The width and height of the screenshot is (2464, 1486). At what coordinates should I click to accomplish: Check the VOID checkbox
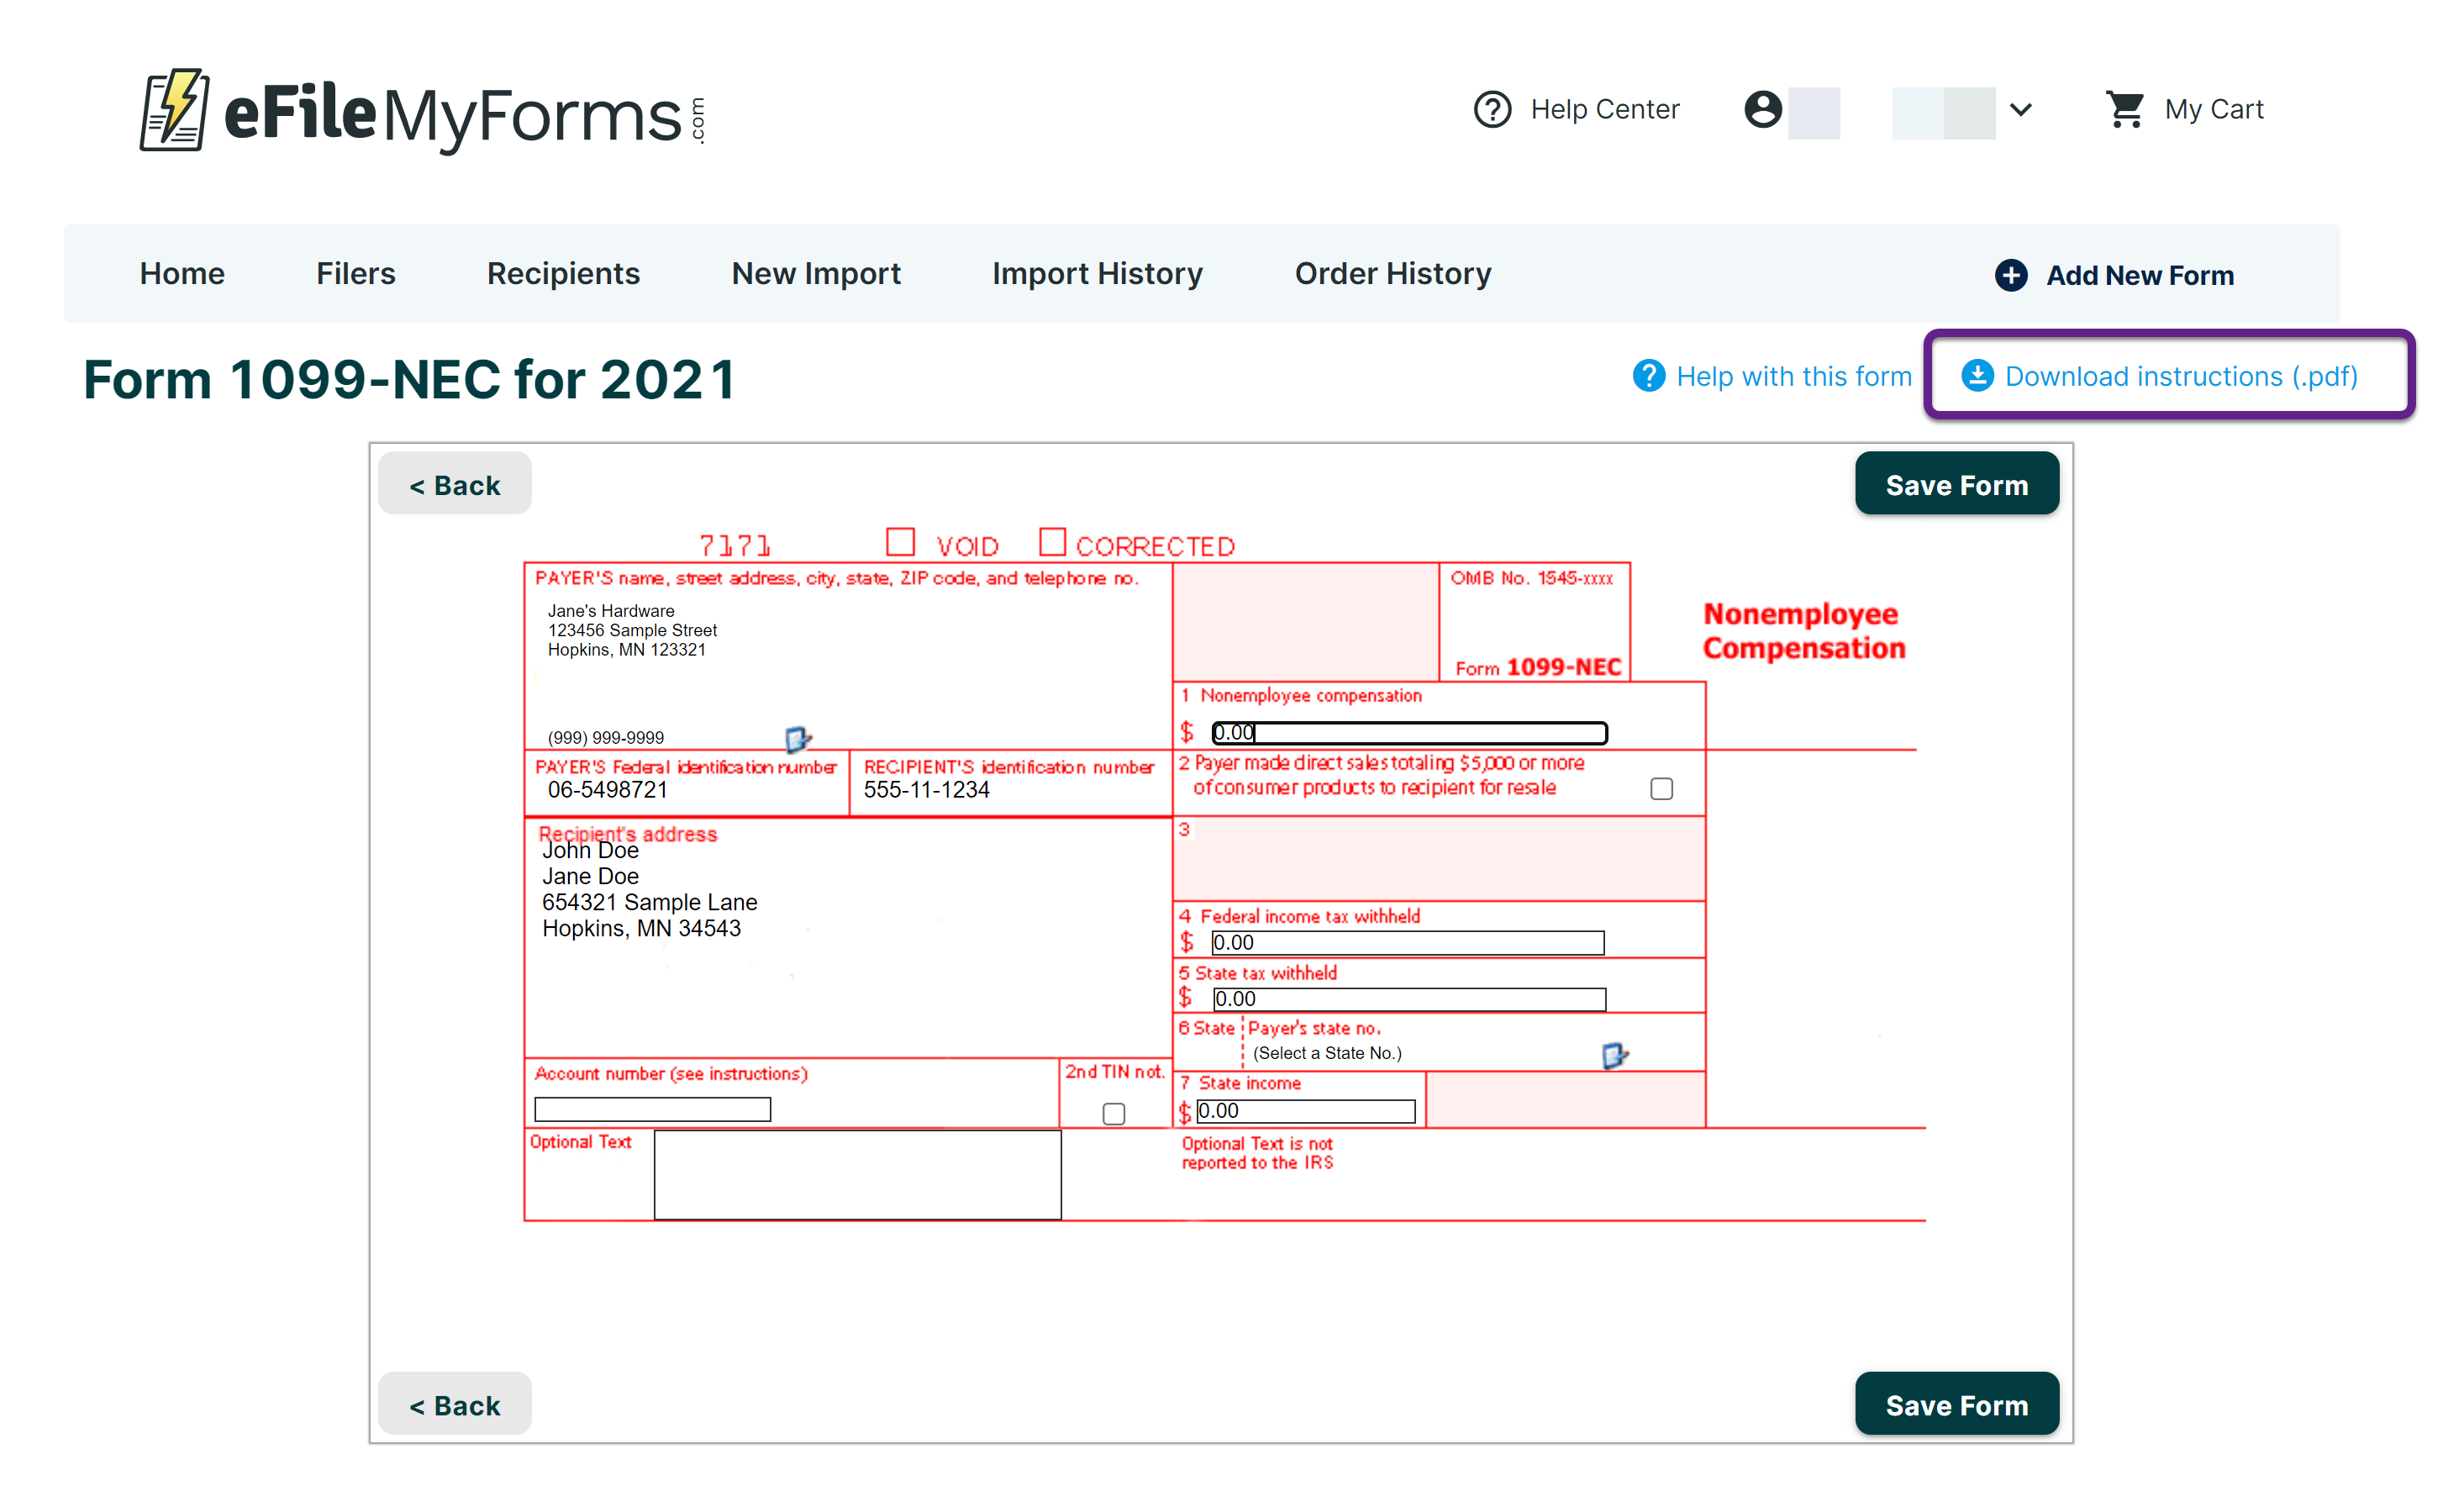pyautogui.click(x=900, y=542)
